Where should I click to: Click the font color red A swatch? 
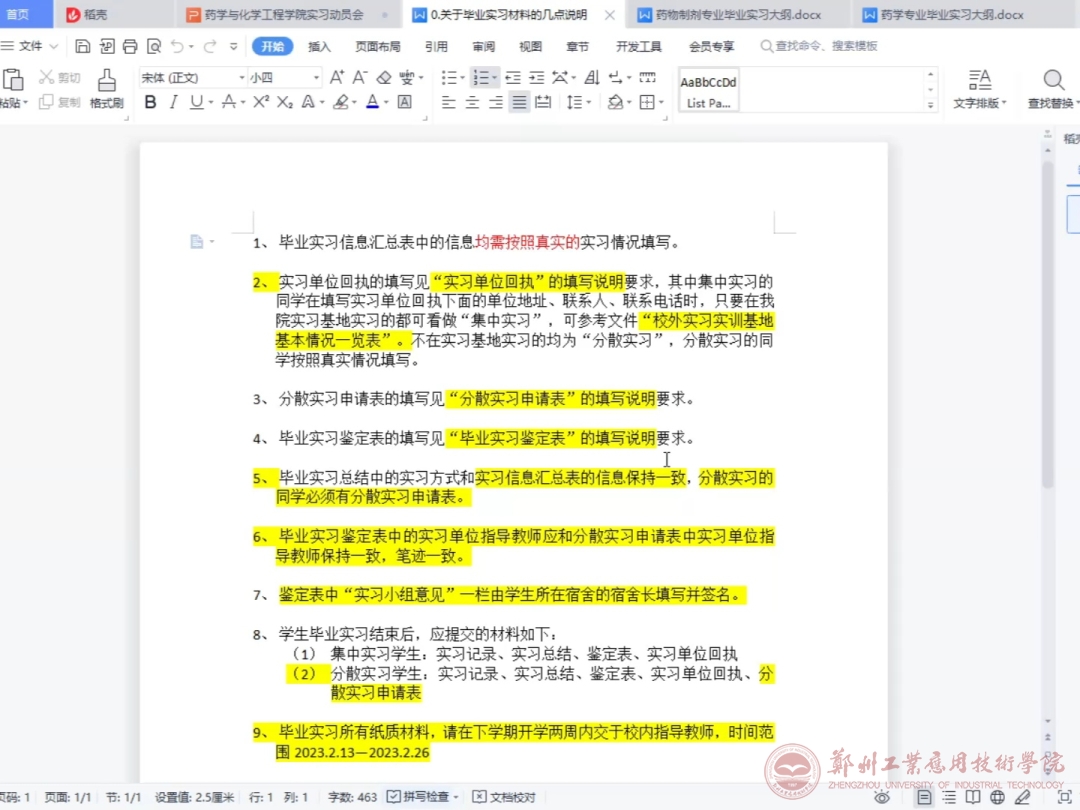(x=372, y=102)
